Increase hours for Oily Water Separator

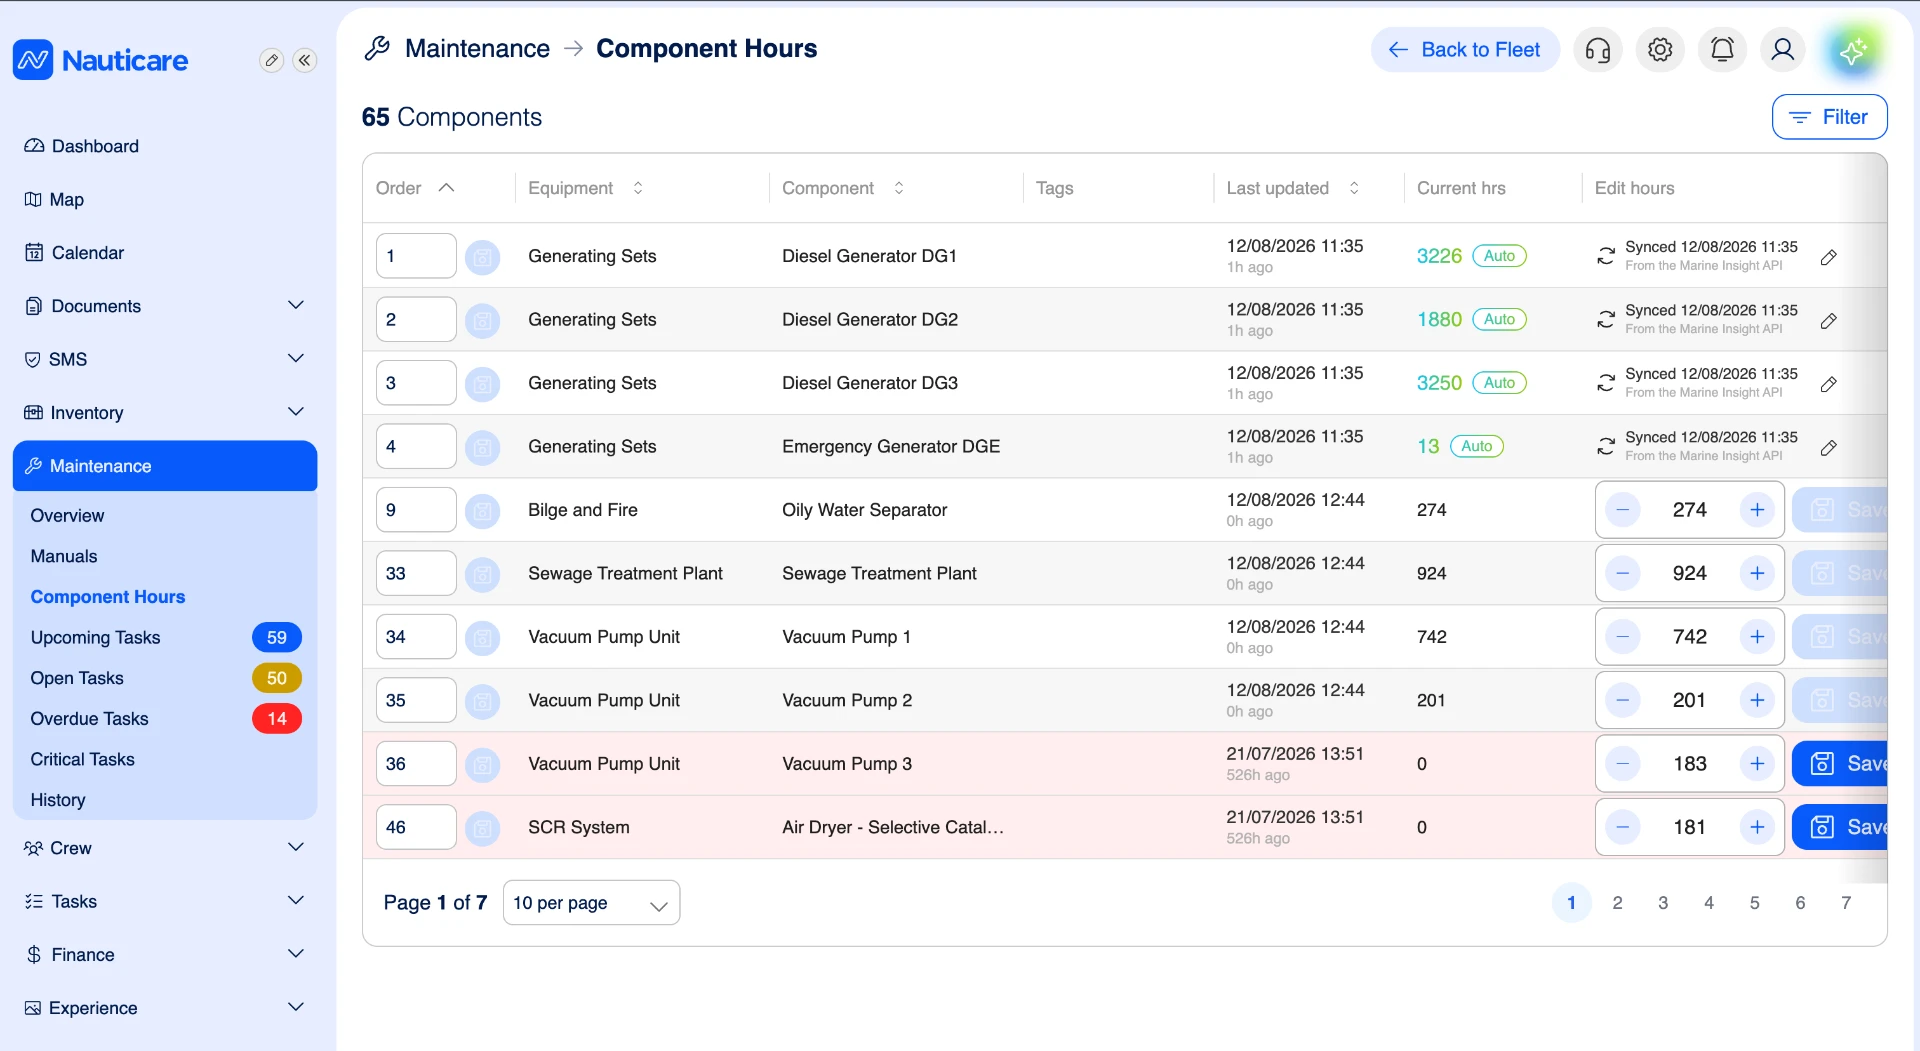point(1757,510)
